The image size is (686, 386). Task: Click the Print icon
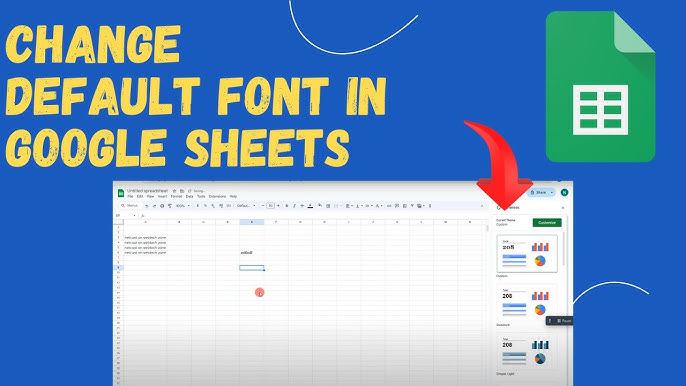tap(162, 206)
